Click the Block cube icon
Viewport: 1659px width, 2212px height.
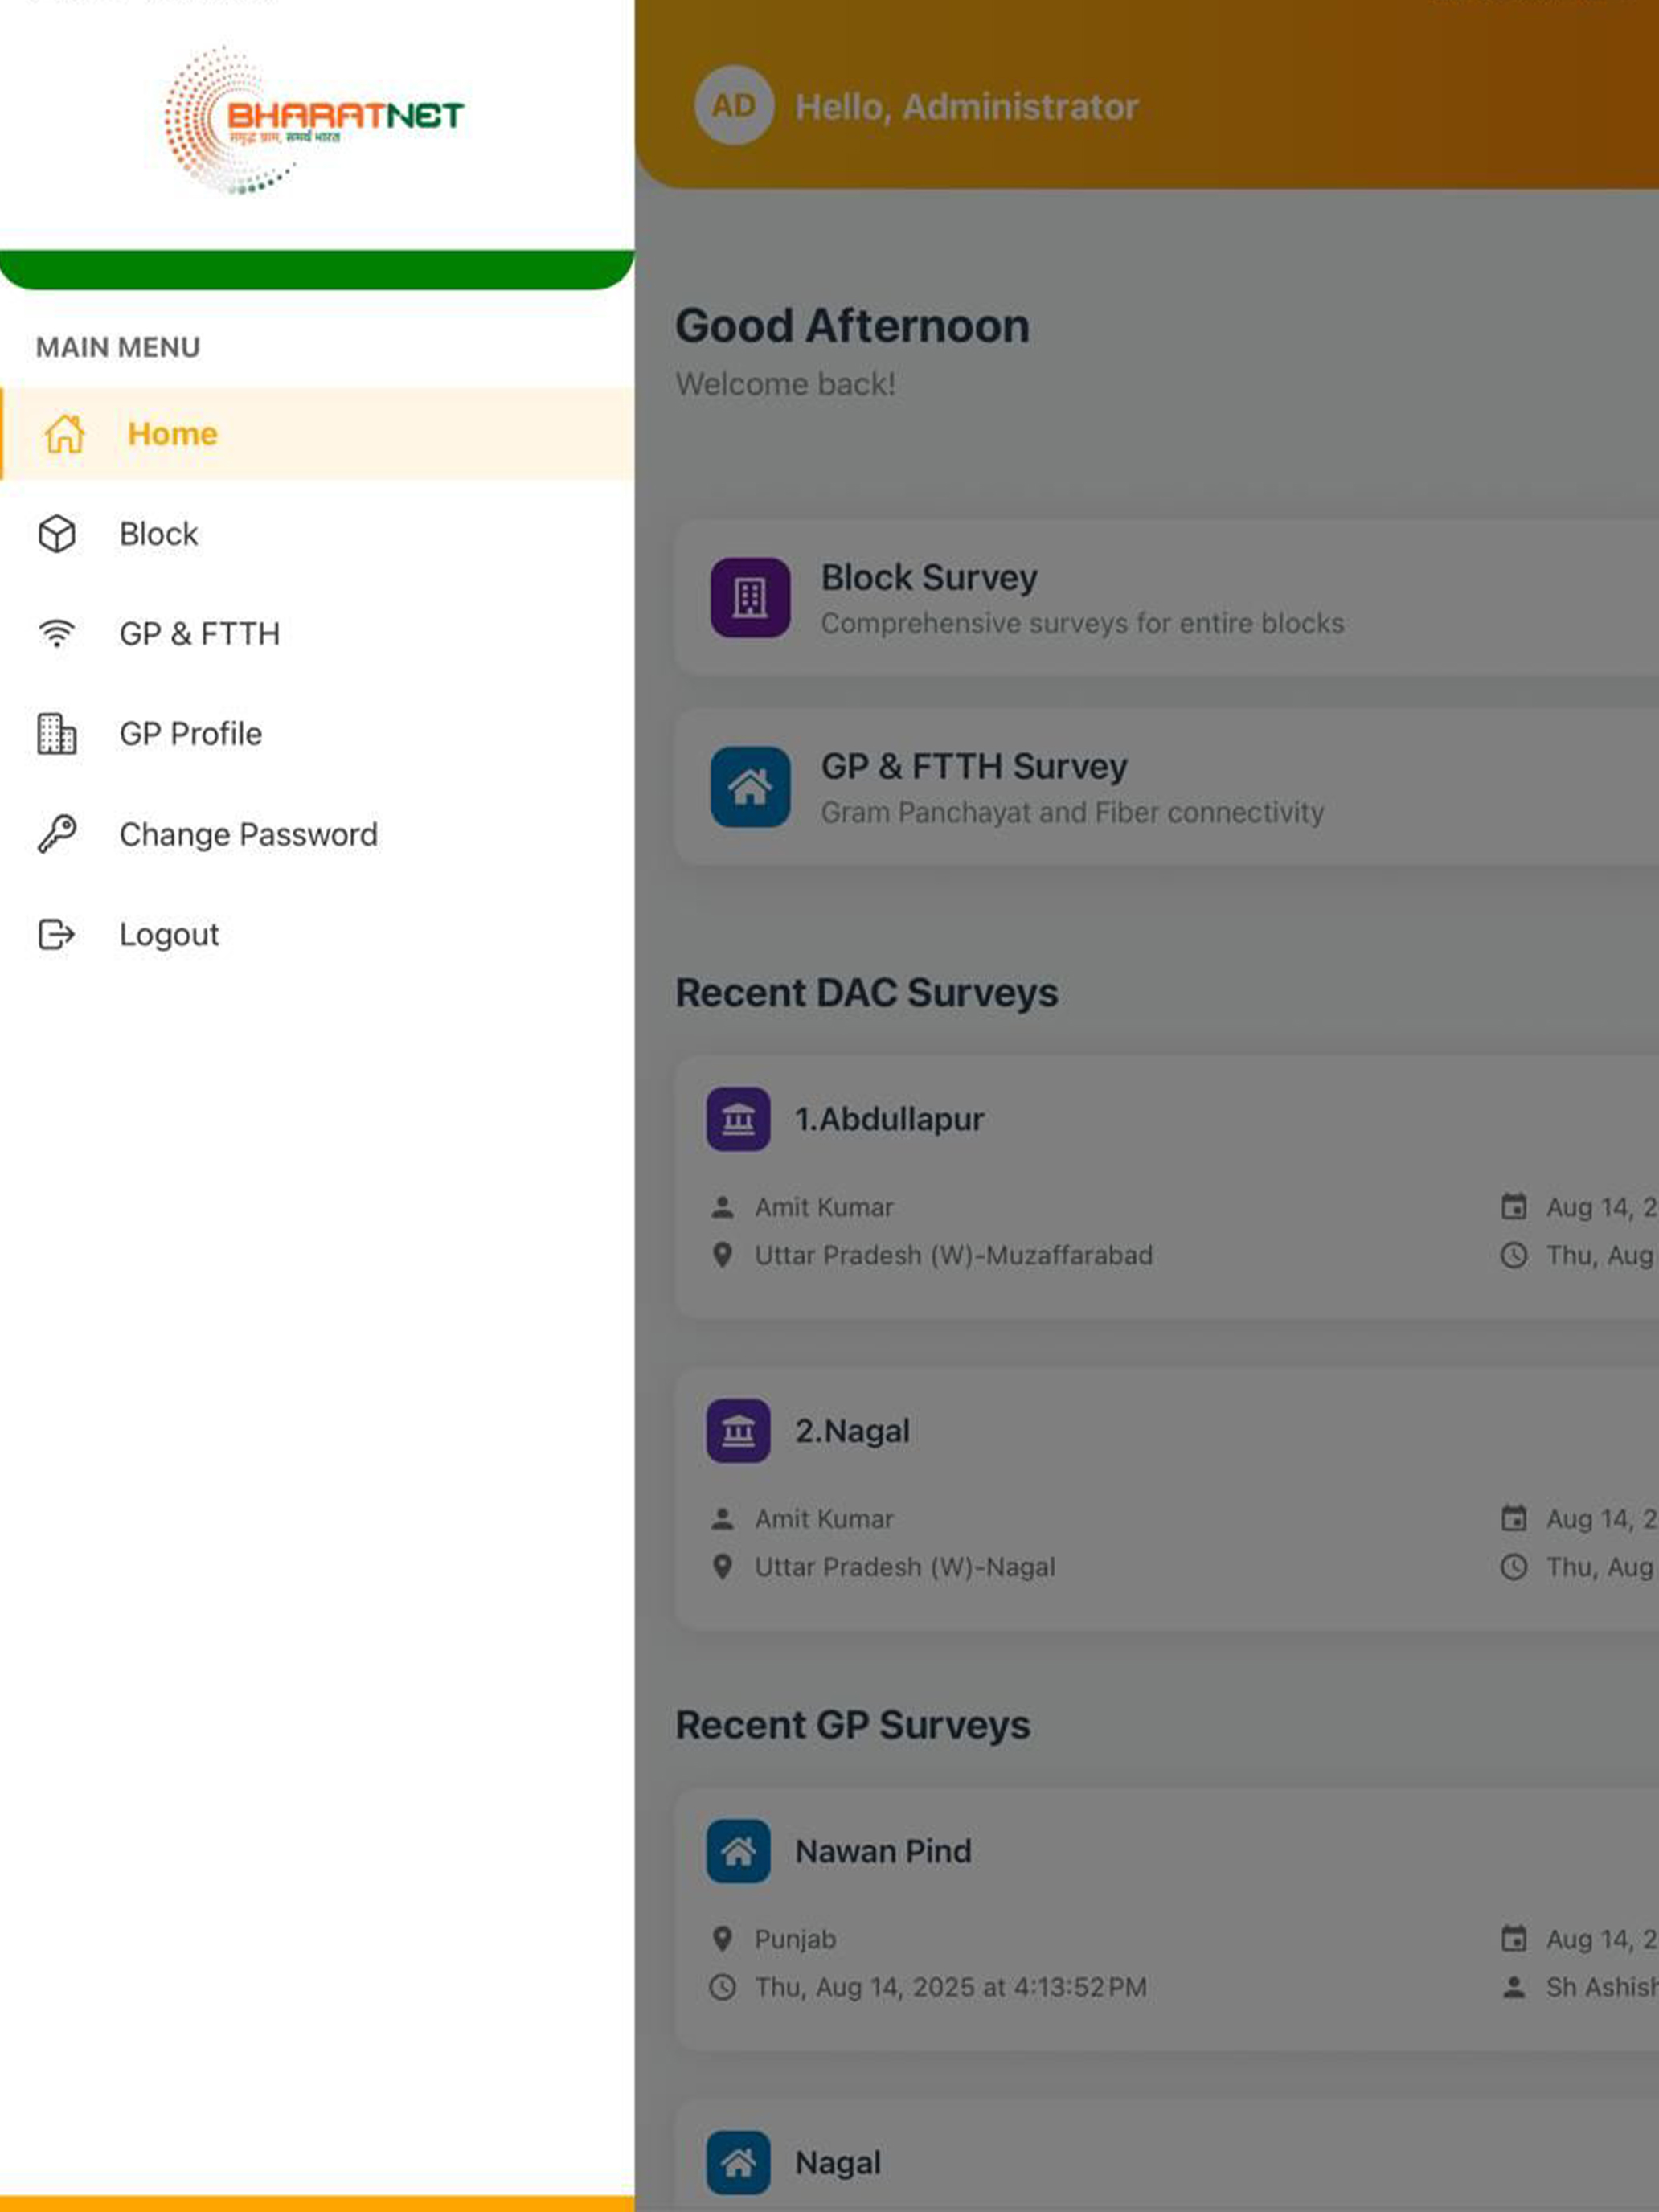click(x=57, y=534)
